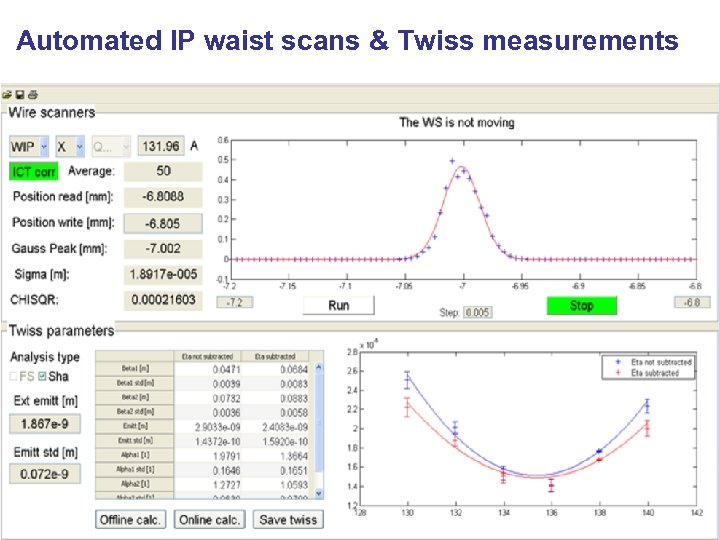Screen dimensions: 720x540
Task: Click the Ext emitt field 1.867e-9
Action: 45,424
